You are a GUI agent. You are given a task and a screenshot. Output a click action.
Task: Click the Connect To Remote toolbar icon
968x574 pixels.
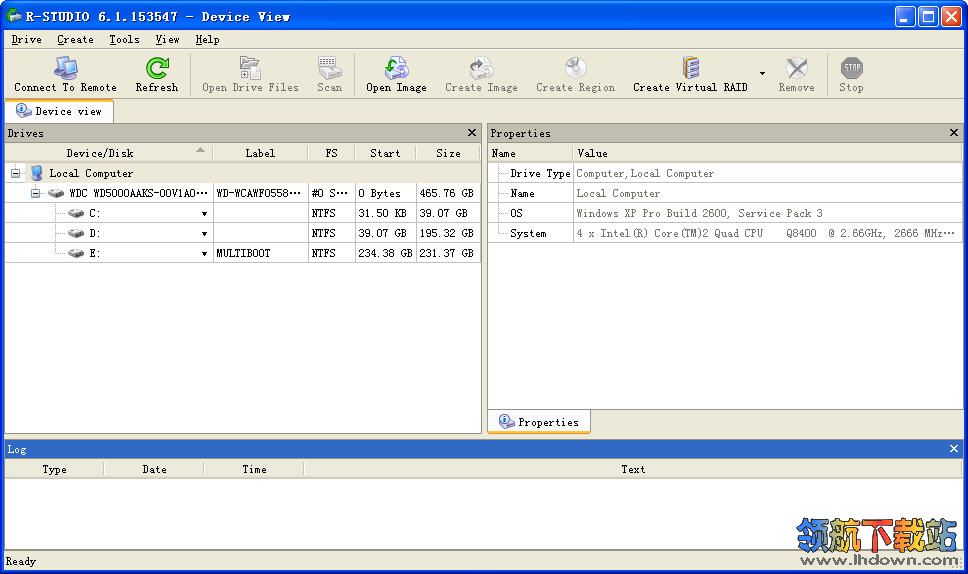pos(65,68)
